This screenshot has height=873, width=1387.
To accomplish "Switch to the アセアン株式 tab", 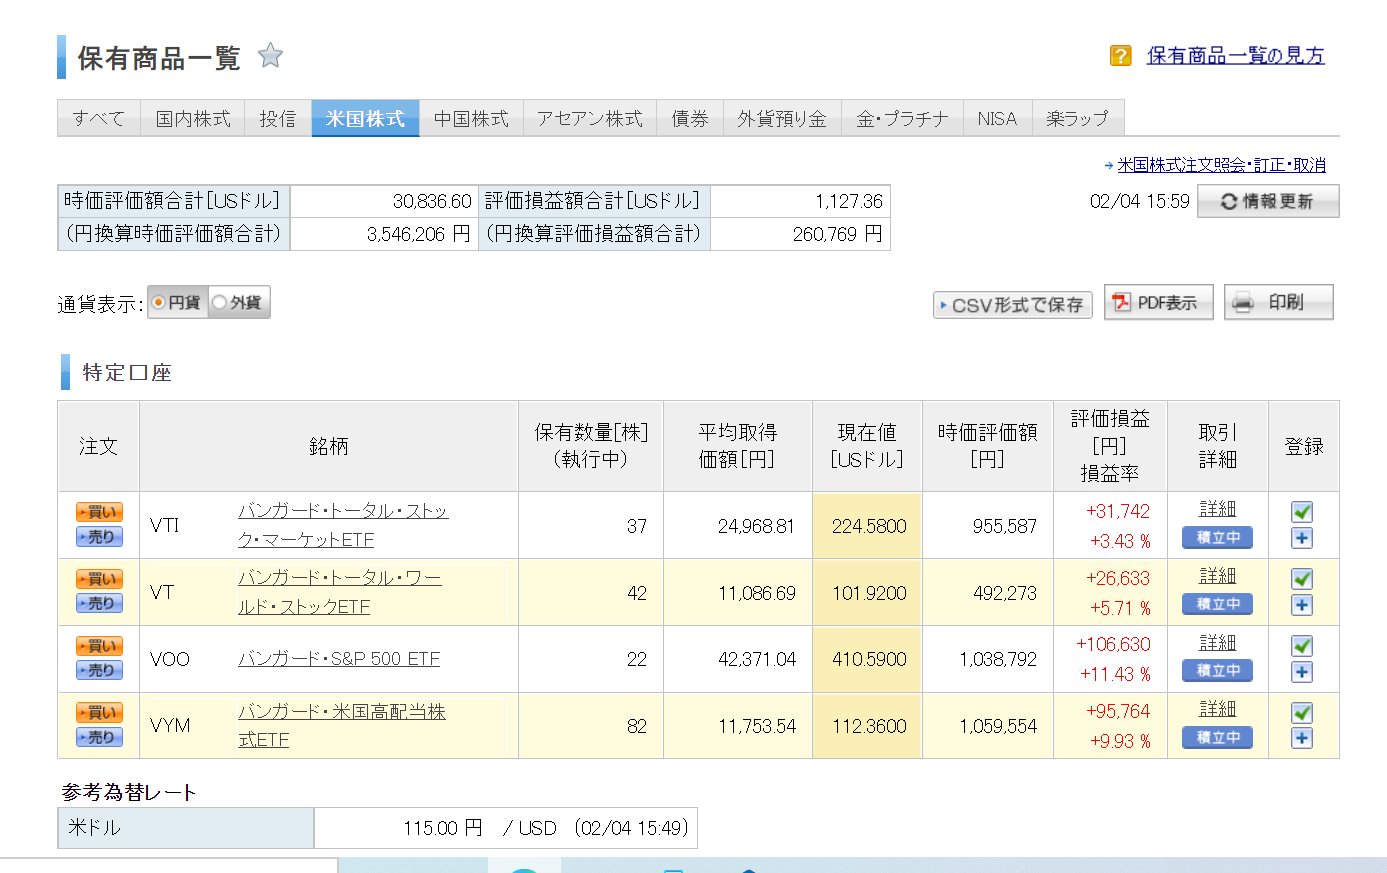I will (x=589, y=118).
